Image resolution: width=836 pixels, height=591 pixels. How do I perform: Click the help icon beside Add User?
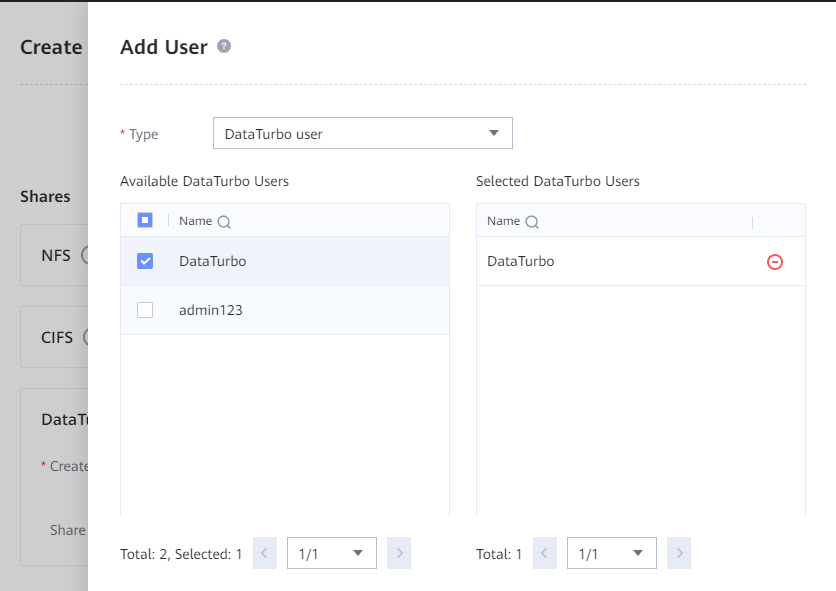(224, 46)
